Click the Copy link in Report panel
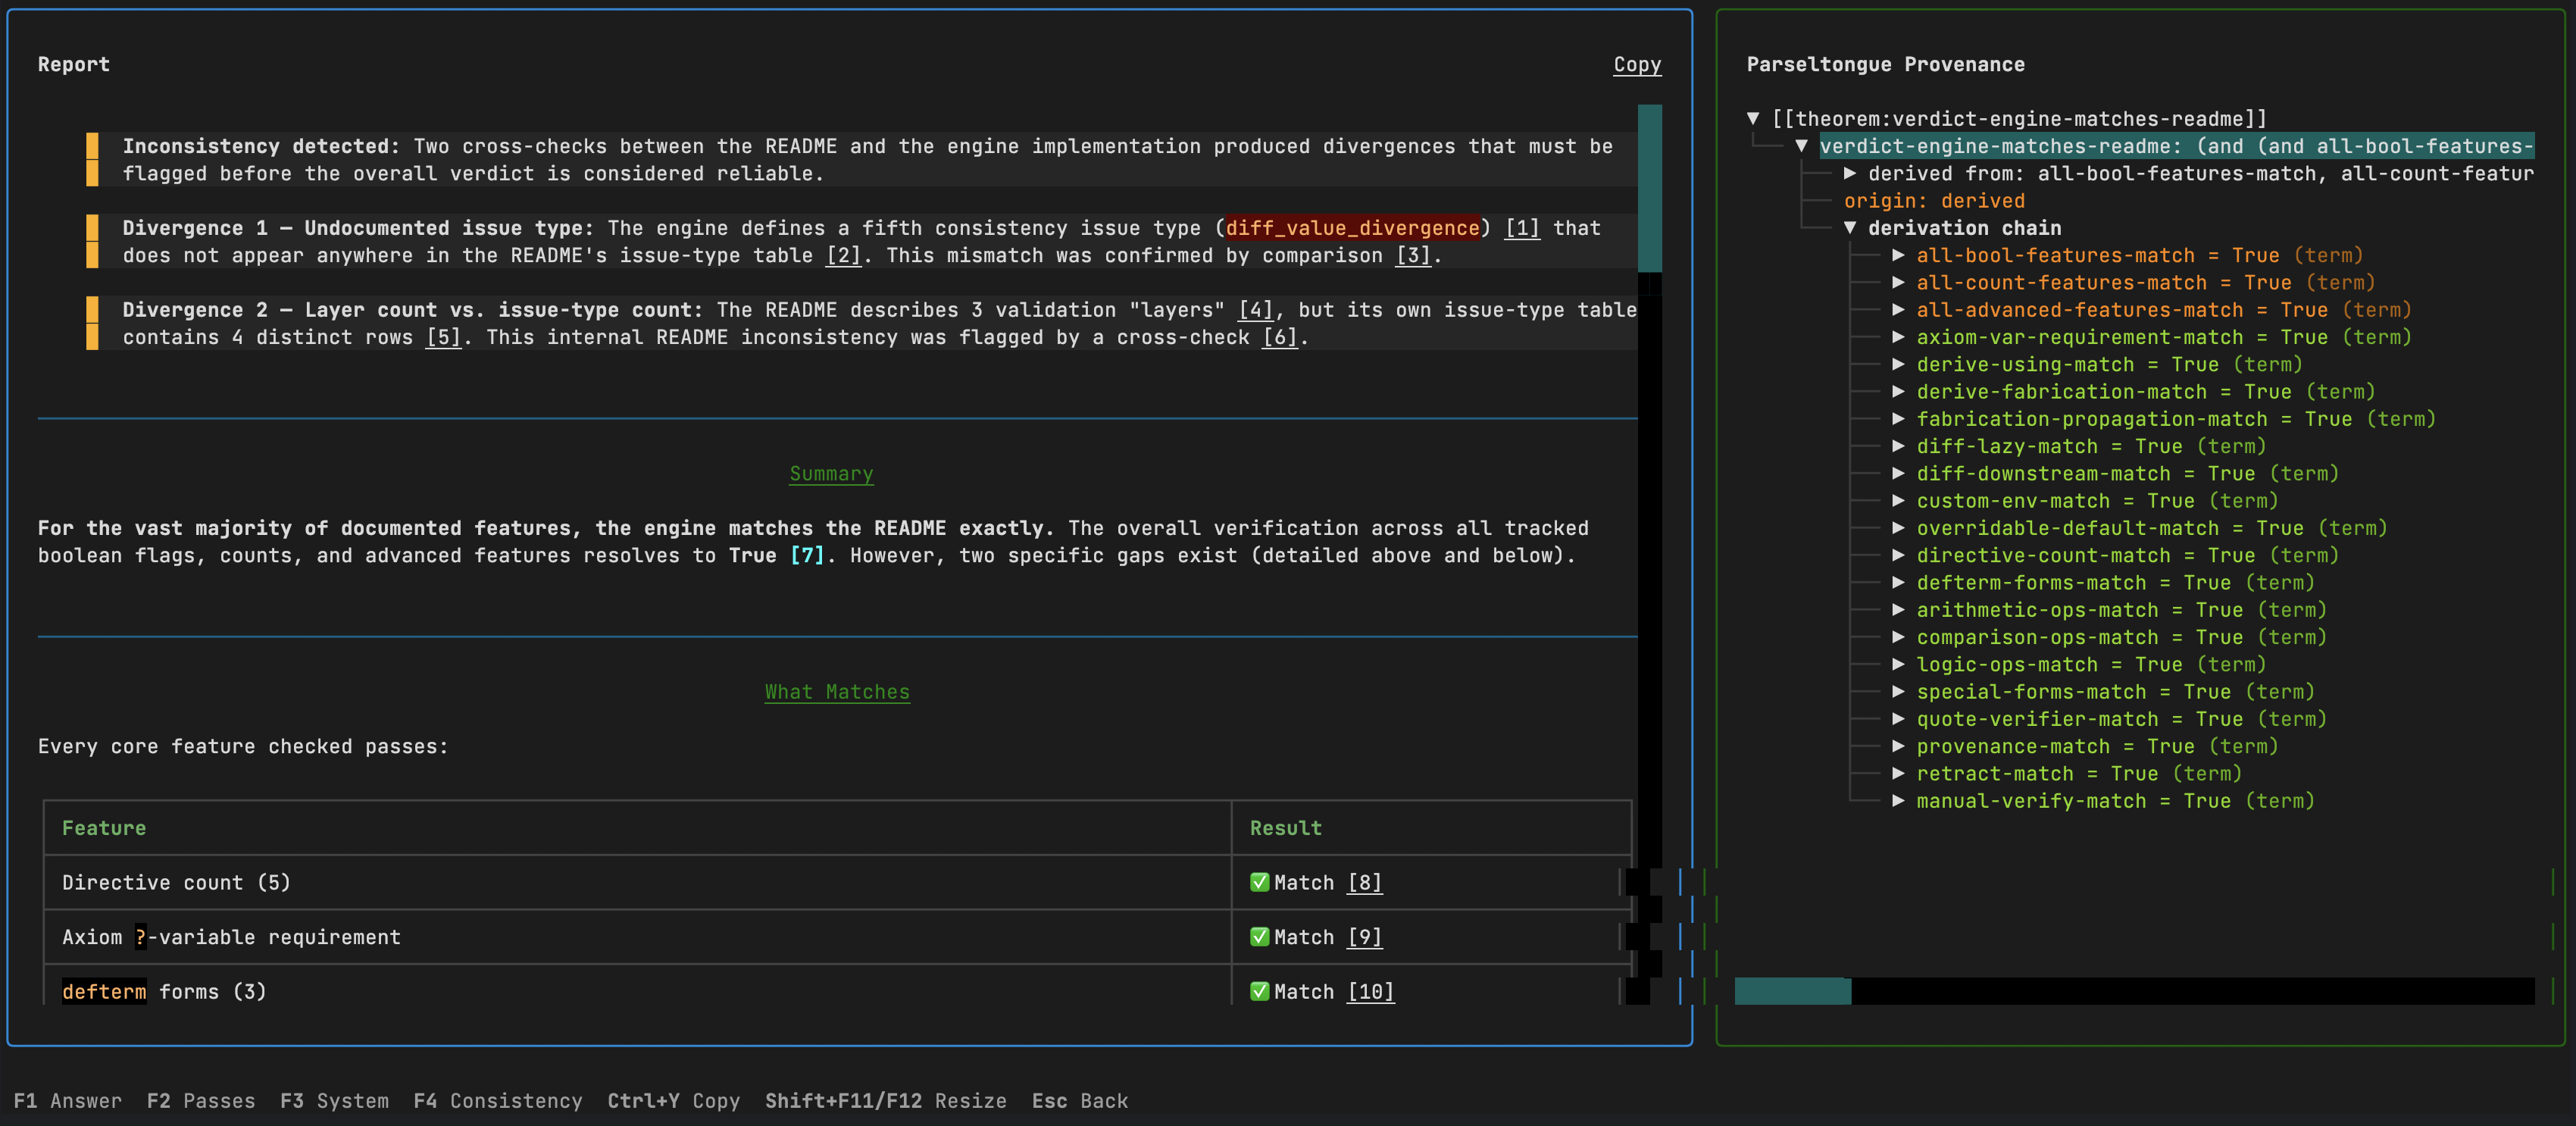Screen dimensions: 2576x1126 click(1637, 65)
